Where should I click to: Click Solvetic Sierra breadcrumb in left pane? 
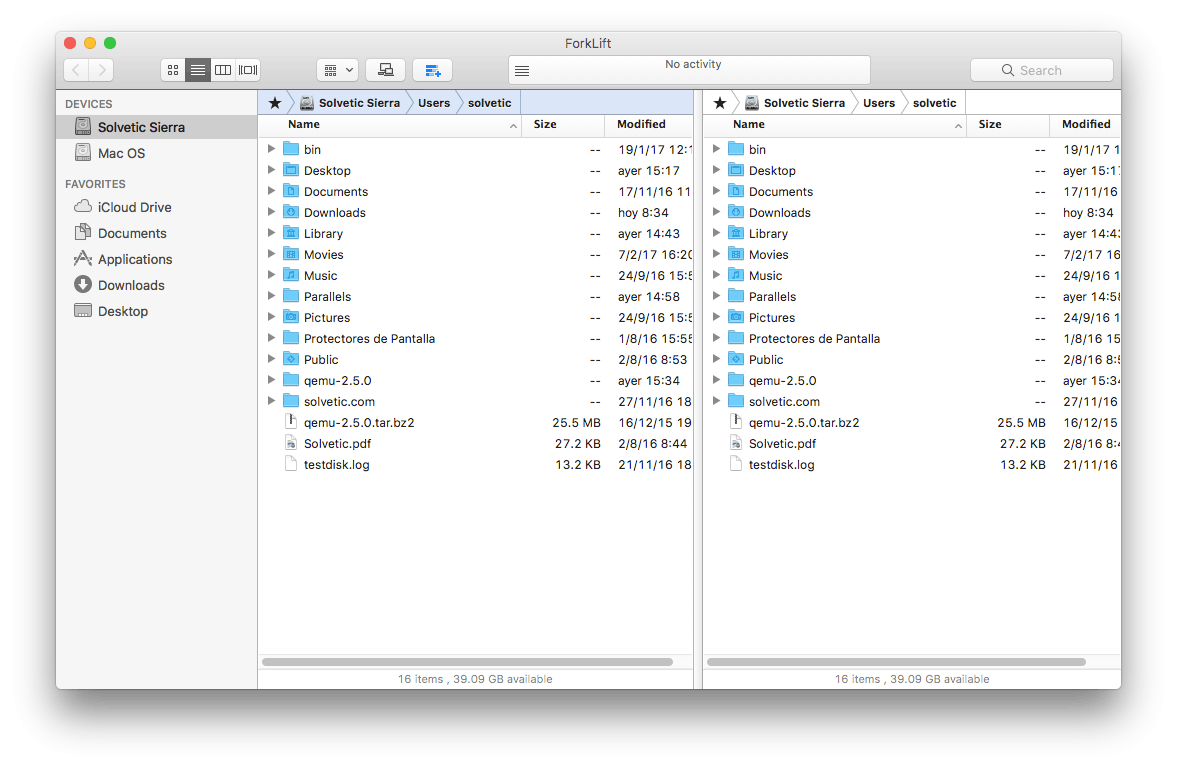click(351, 103)
